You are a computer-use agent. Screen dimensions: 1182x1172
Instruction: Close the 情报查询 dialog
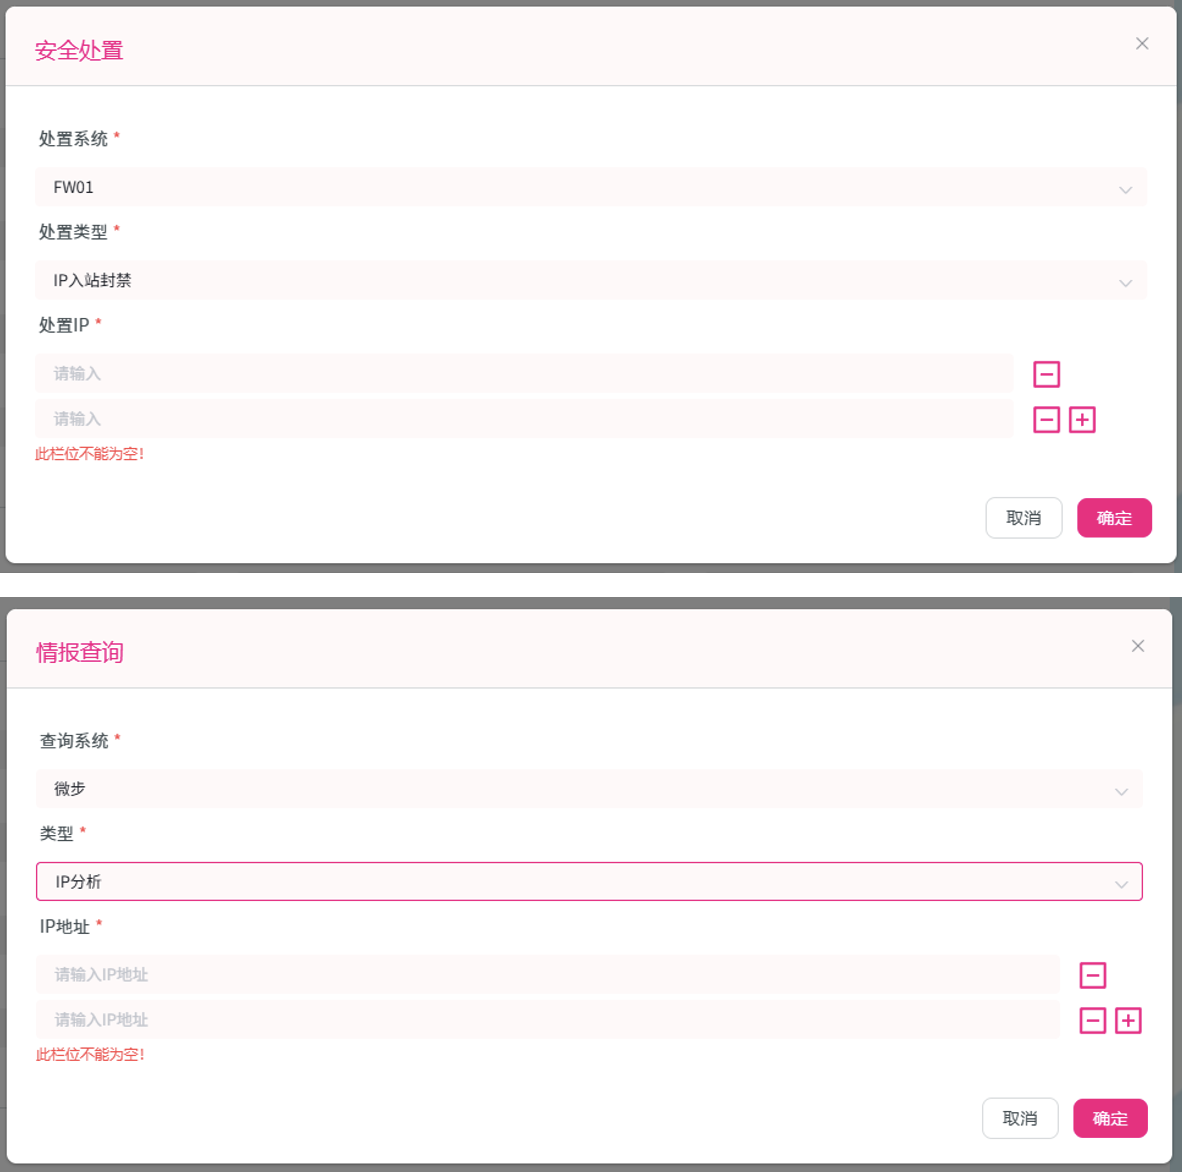coord(1138,646)
